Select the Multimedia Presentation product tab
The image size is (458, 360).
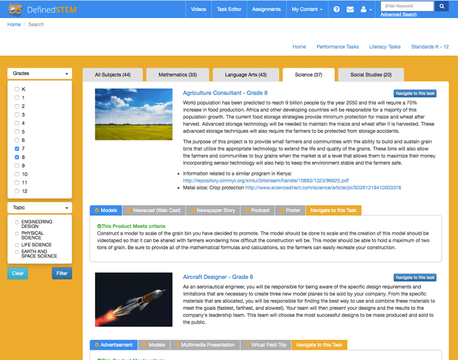[x=205, y=345]
